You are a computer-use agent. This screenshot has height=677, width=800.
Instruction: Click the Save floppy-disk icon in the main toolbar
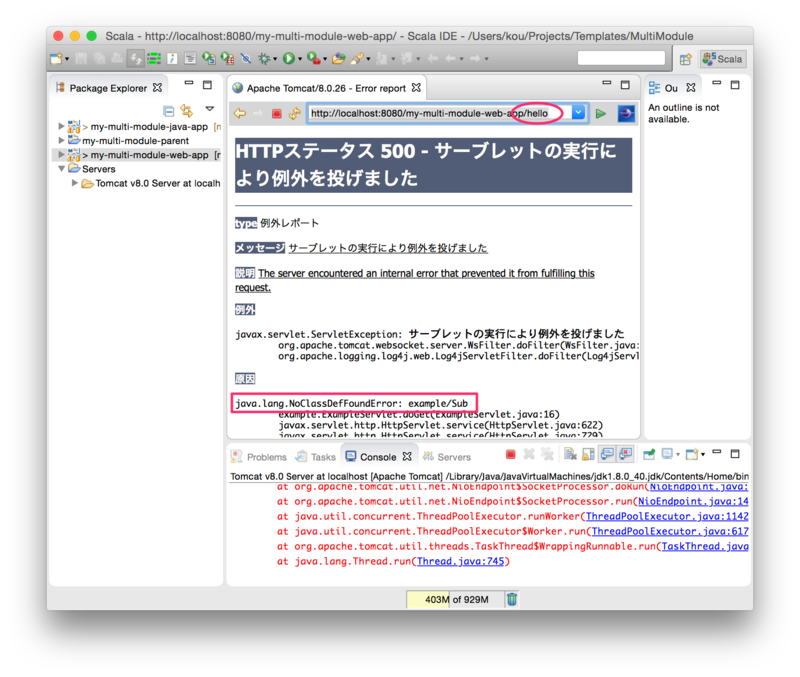pos(81,59)
